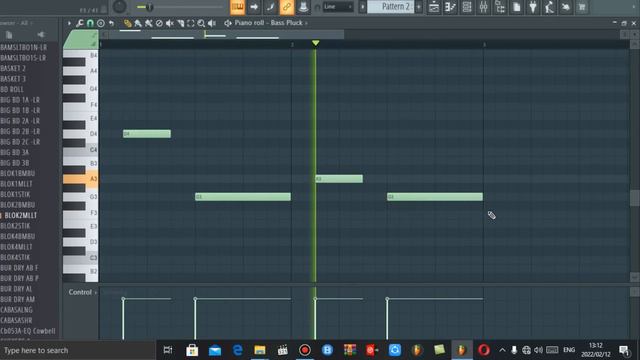This screenshot has width=640, height=360.
Task: Click the highlighted A3 piano key
Action: click(80, 179)
